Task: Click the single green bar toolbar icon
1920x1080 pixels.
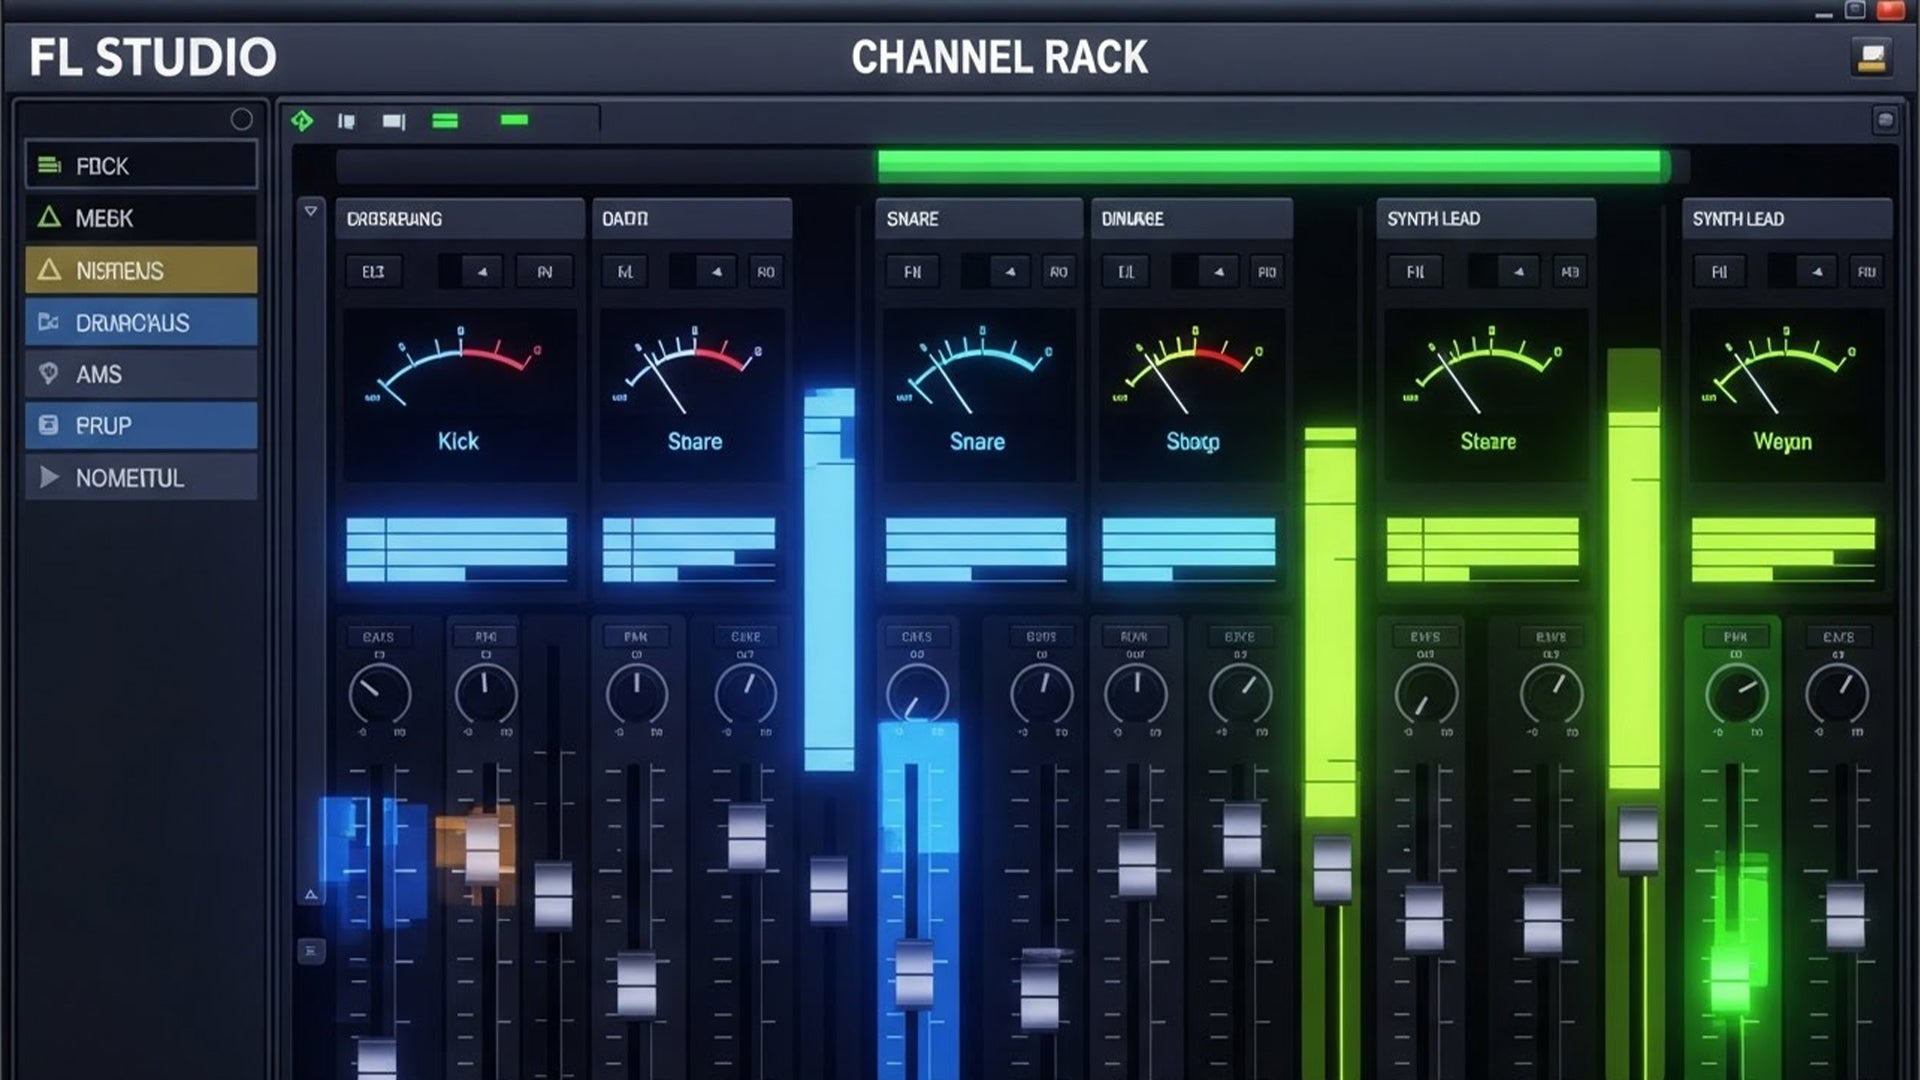Action: (x=514, y=120)
